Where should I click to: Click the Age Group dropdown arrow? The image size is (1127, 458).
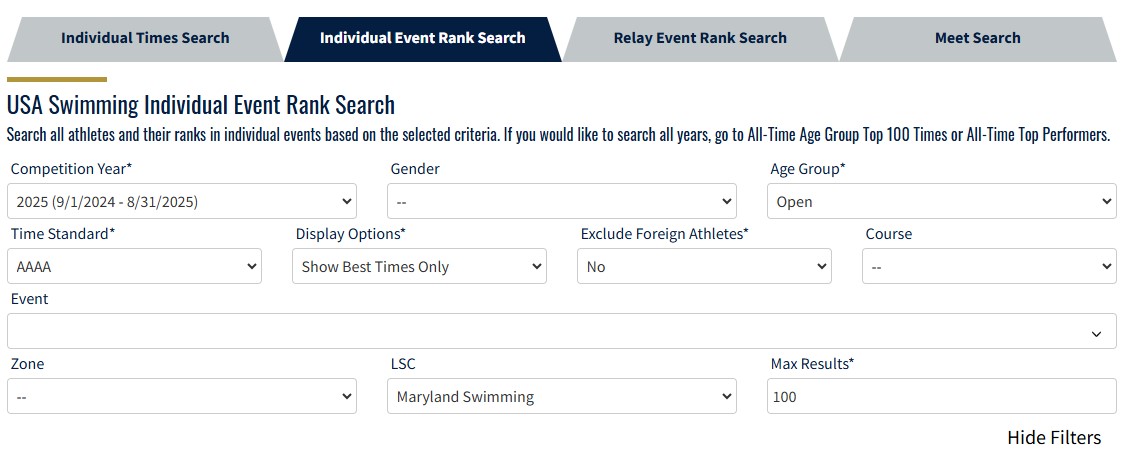pos(1106,201)
